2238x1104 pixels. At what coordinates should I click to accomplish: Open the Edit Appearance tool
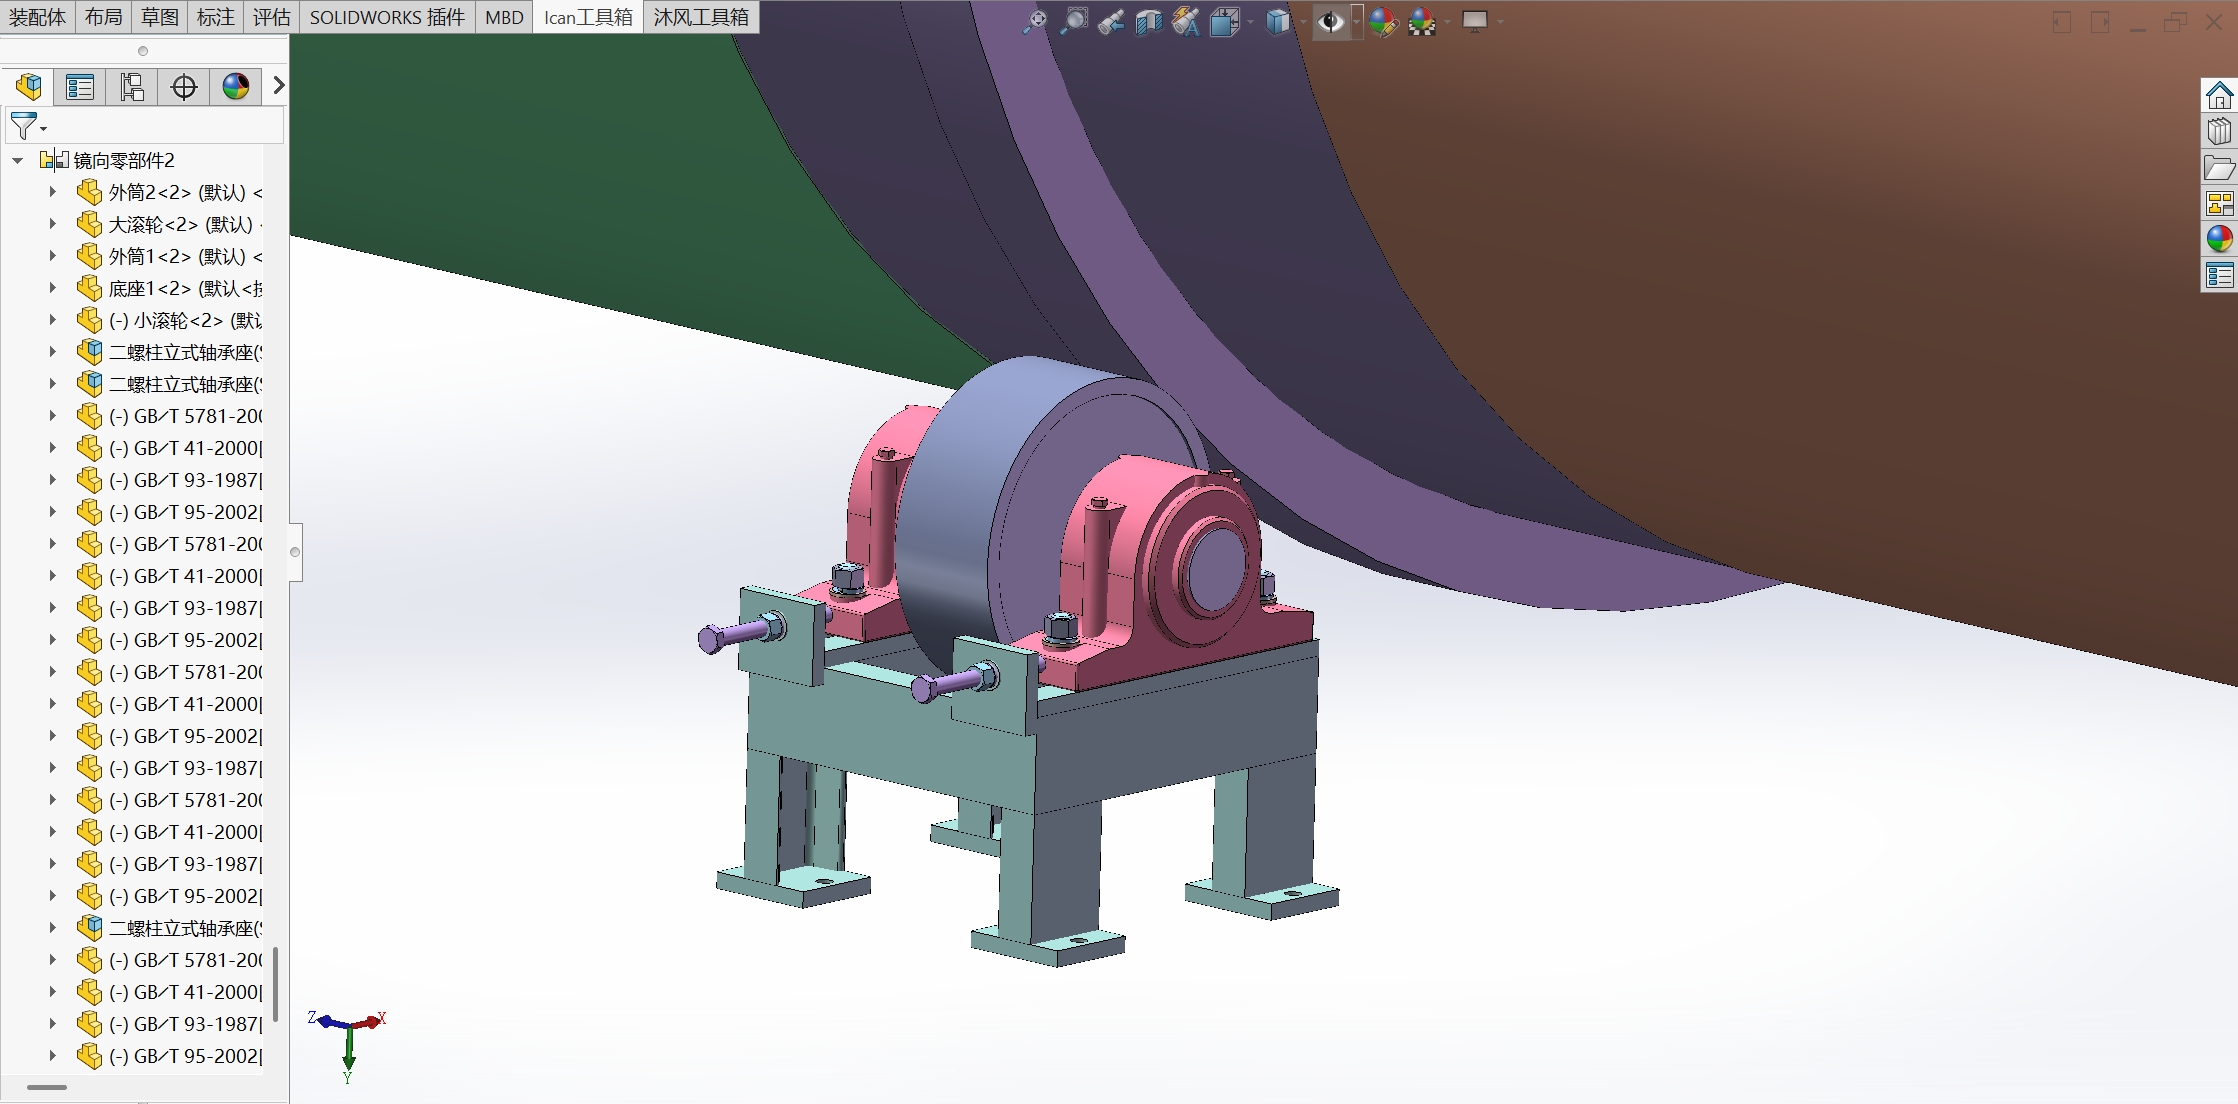pyautogui.click(x=1383, y=21)
